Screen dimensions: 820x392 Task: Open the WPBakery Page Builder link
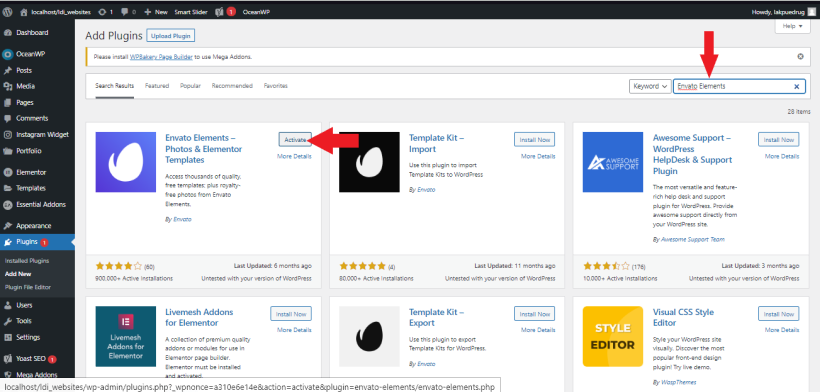tap(162, 56)
